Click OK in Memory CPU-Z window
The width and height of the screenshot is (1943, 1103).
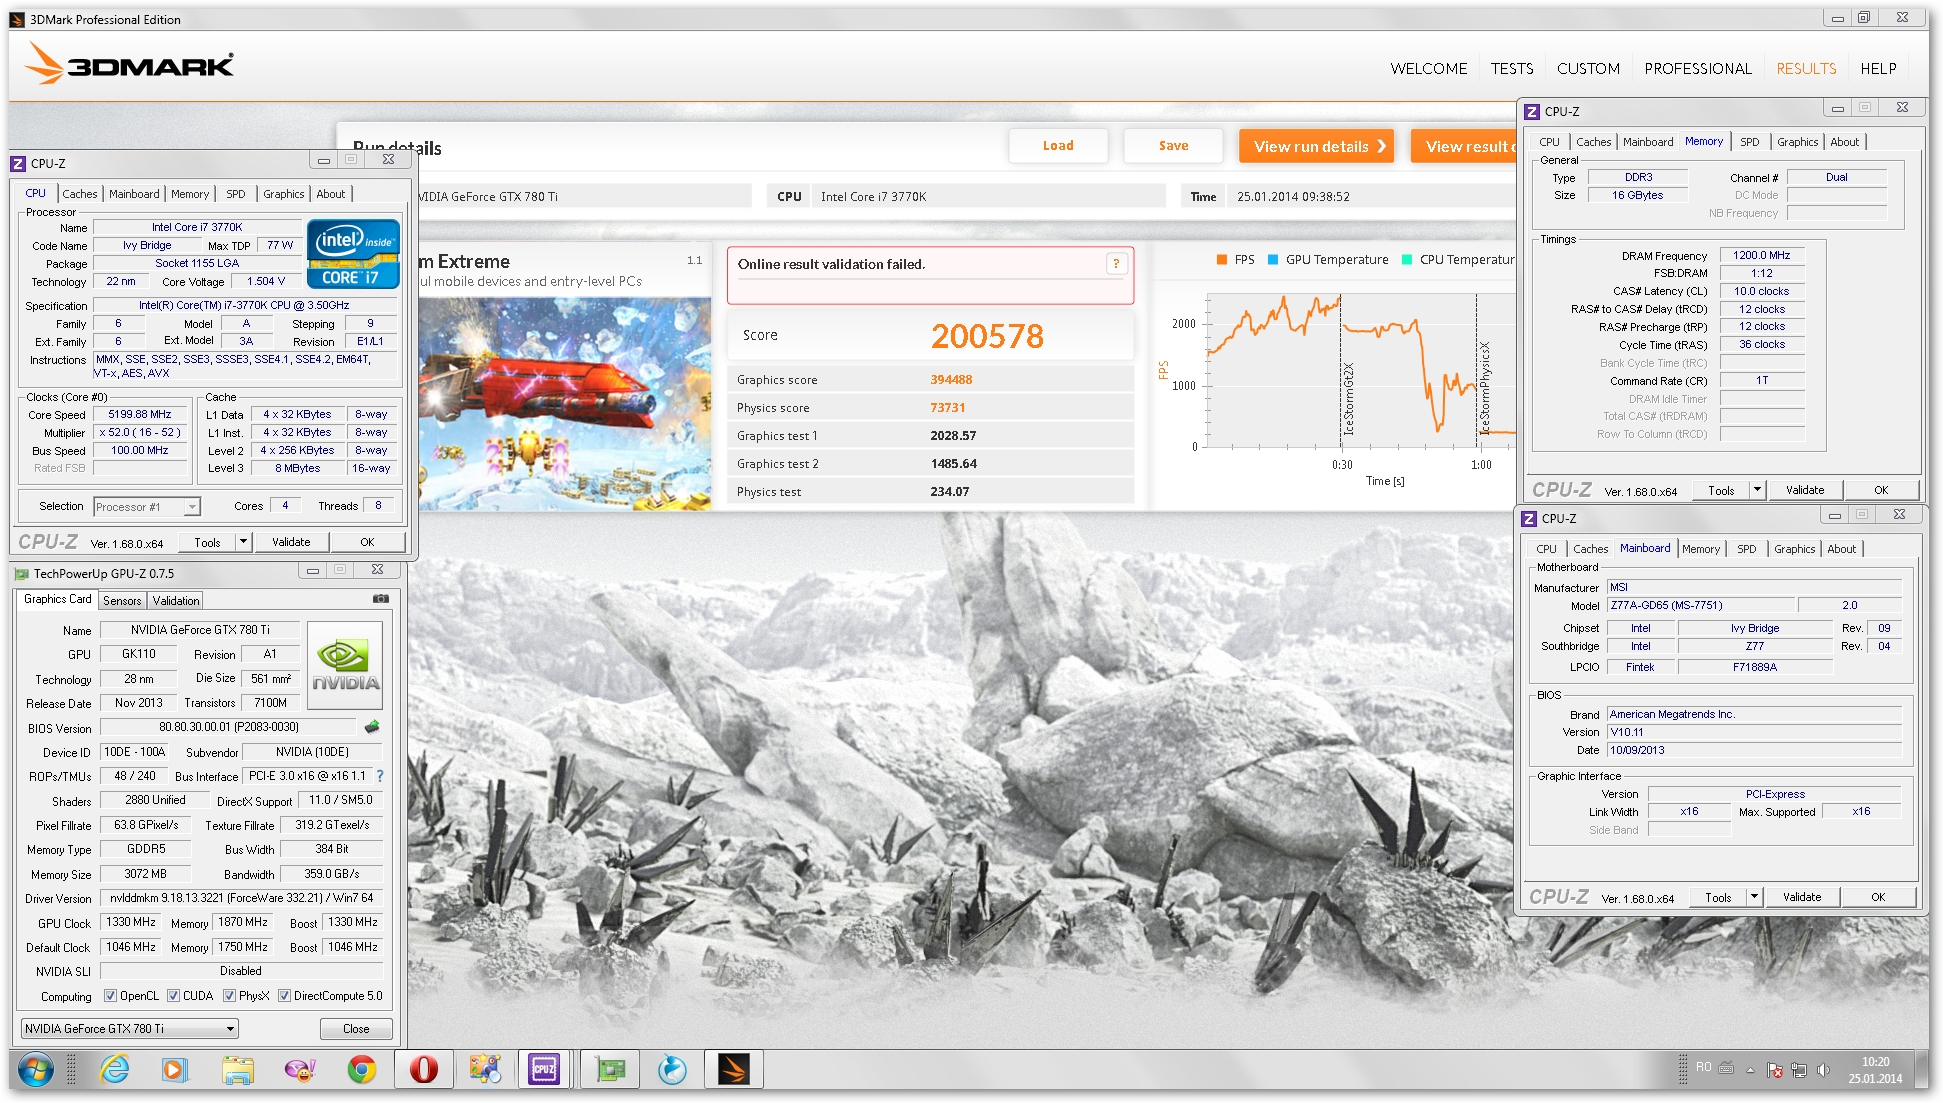coord(1881,490)
